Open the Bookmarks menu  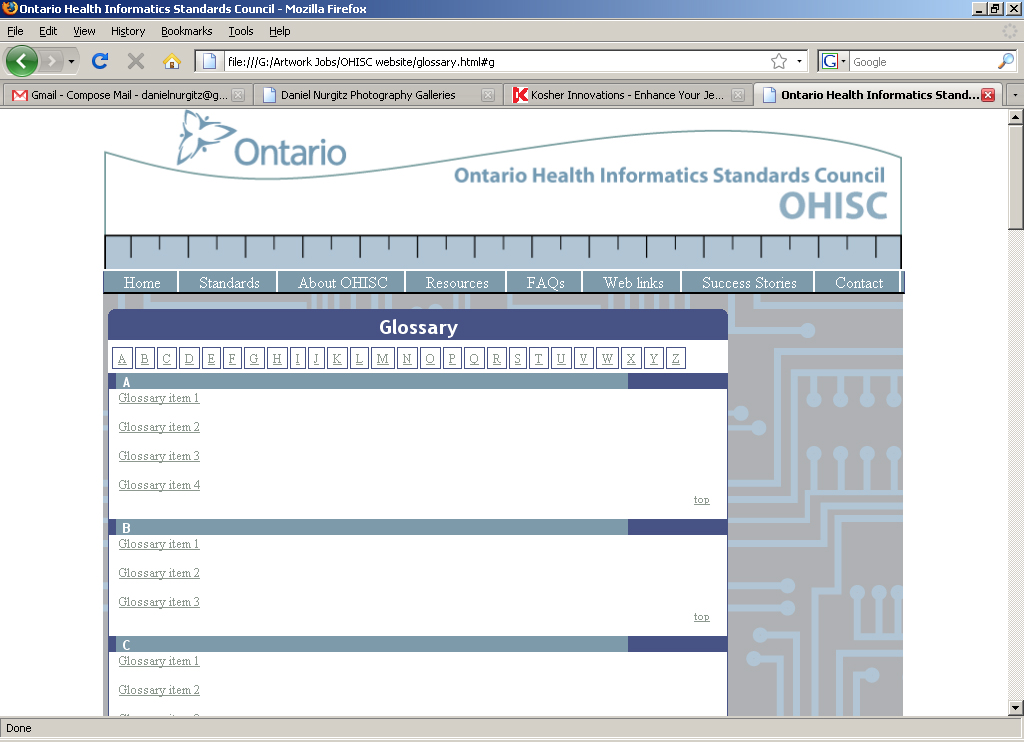point(187,31)
